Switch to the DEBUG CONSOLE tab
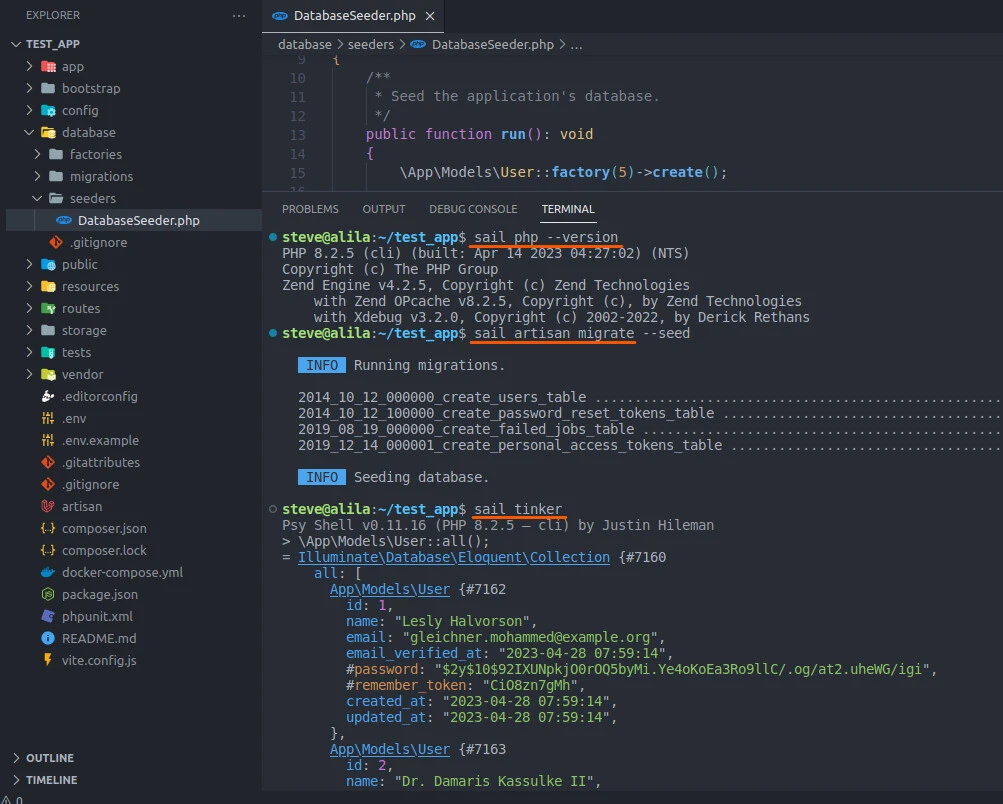Image resolution: width=1003 pixels, height=804 pixels. (x=473, y=209)
